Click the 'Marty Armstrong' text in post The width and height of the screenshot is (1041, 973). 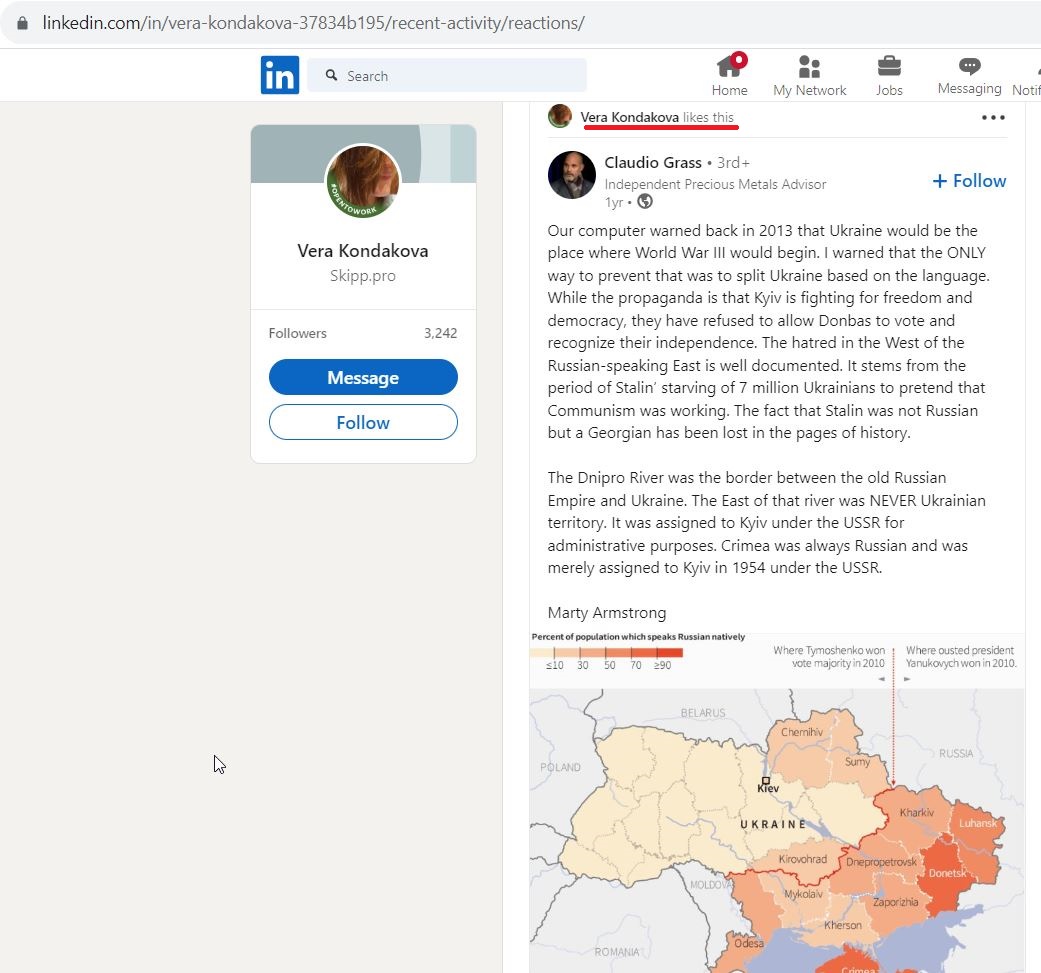coord(607,613)
